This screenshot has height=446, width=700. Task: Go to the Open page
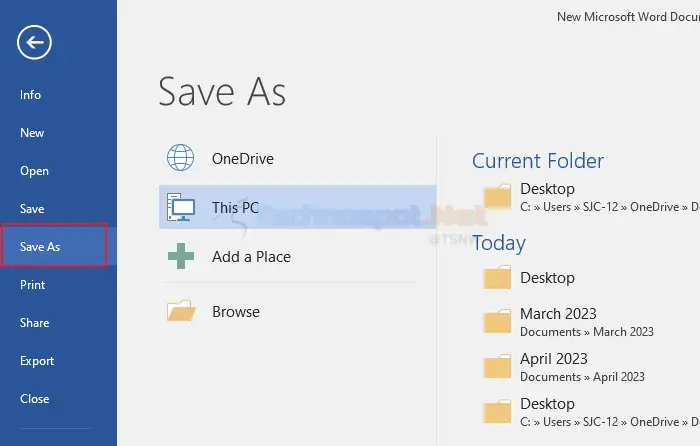[x=34, y=171]
